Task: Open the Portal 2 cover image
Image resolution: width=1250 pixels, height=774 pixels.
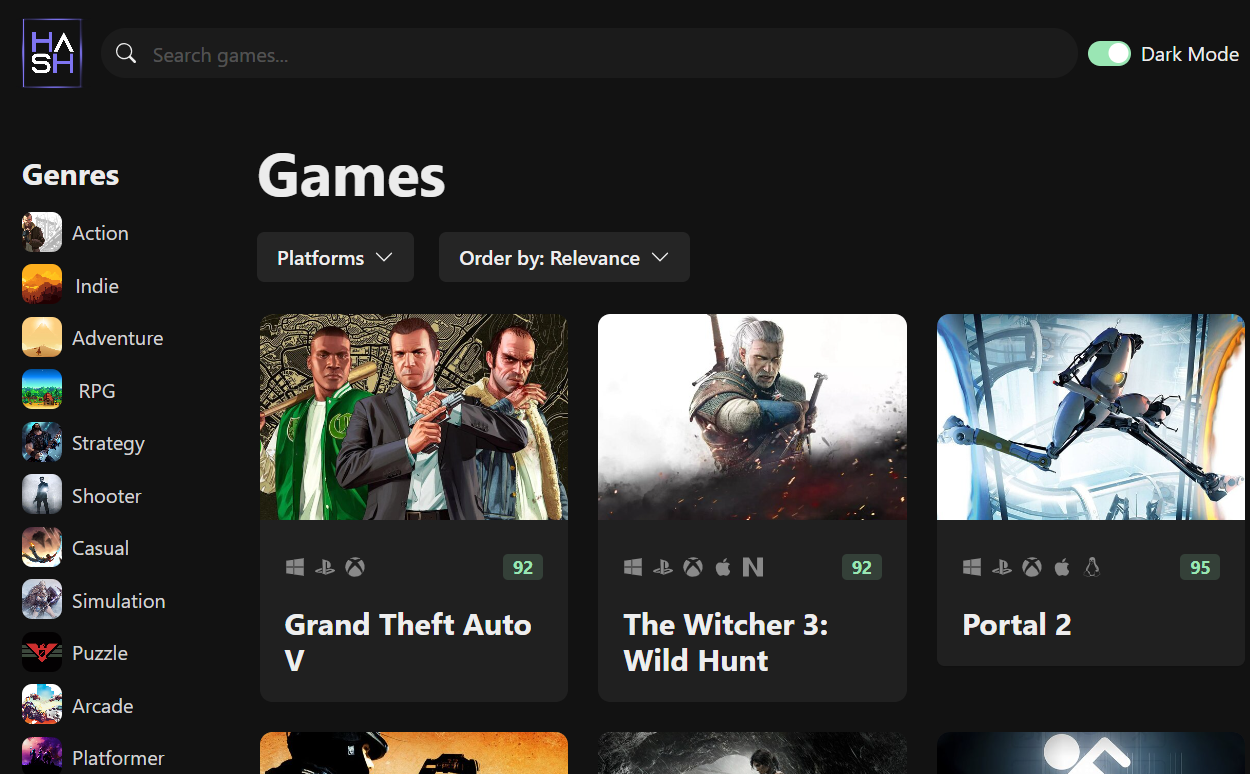Action: point(1091,417)
